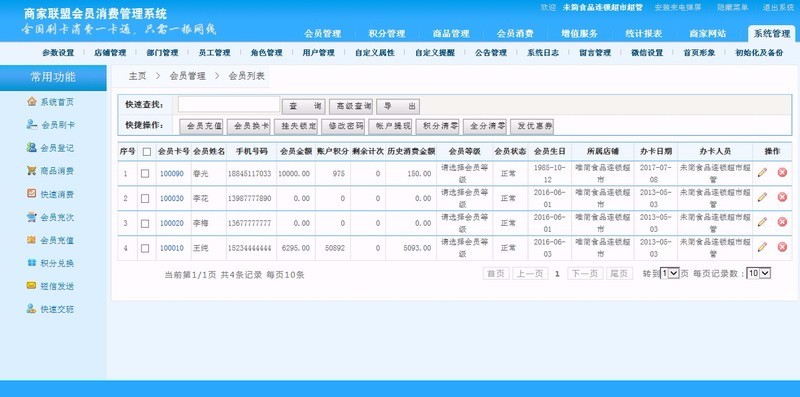The image size is (800, 397).
Task: Open 会员登记 in the sidebar
Action: pyautogui.click(x=50, y=148)
